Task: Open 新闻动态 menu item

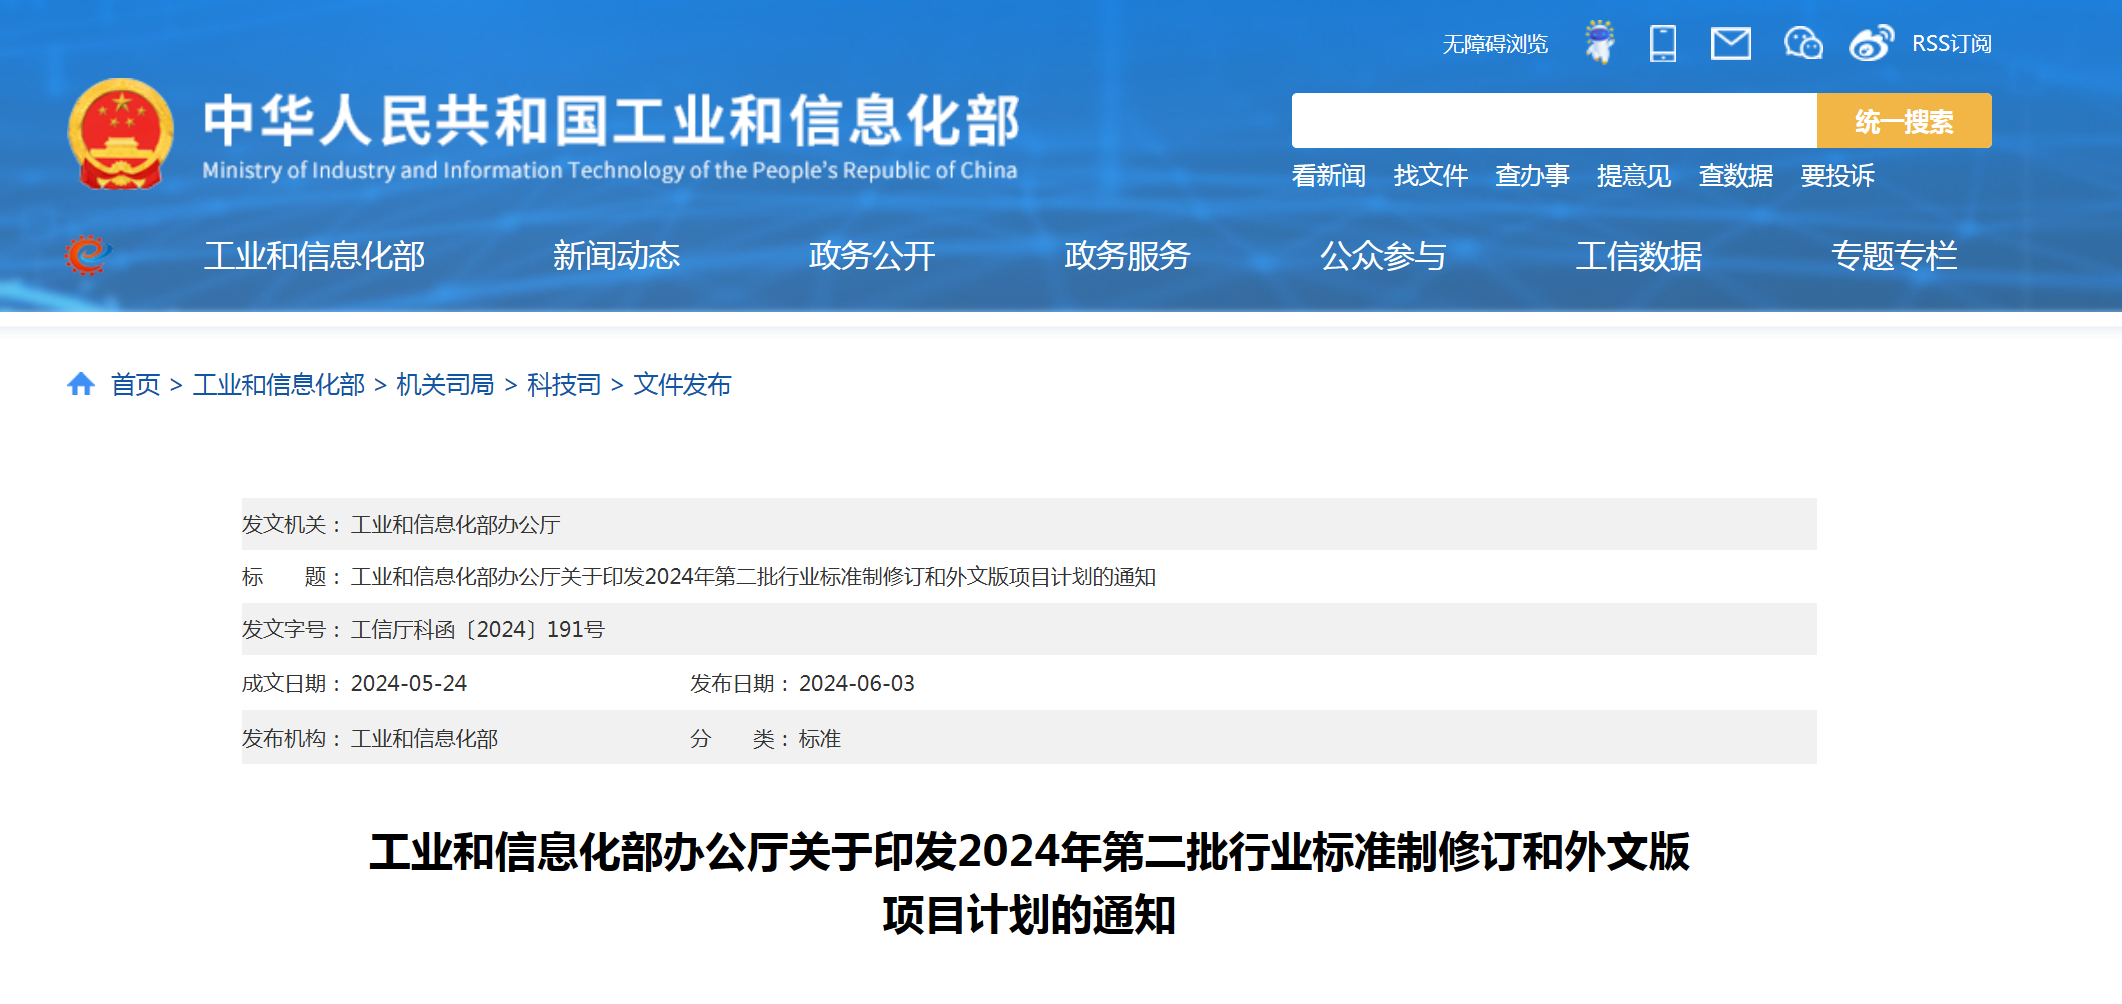Action: click(x=616, y=256)
